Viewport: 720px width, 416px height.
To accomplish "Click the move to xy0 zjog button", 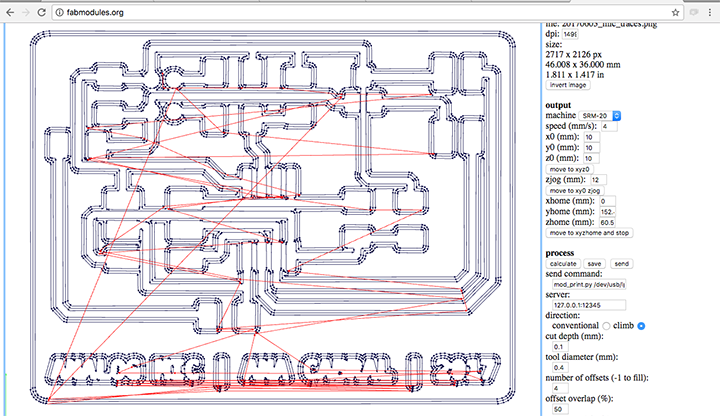I will pyautogui.click(x=575, y=190).
